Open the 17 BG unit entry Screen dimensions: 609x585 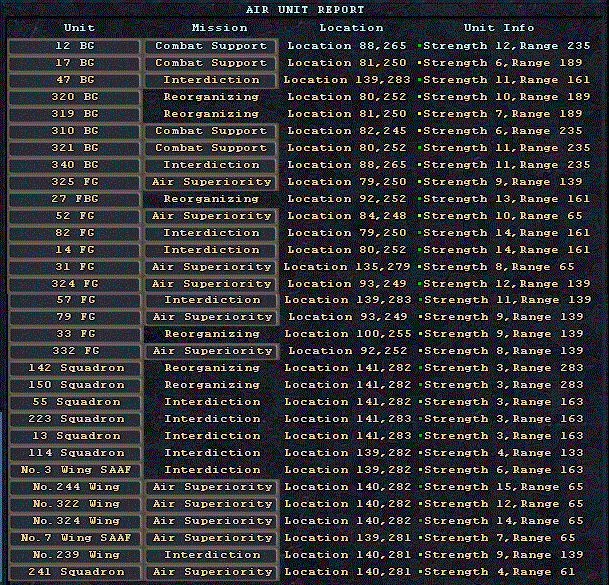pyautogui.click(x=74, y=63)
